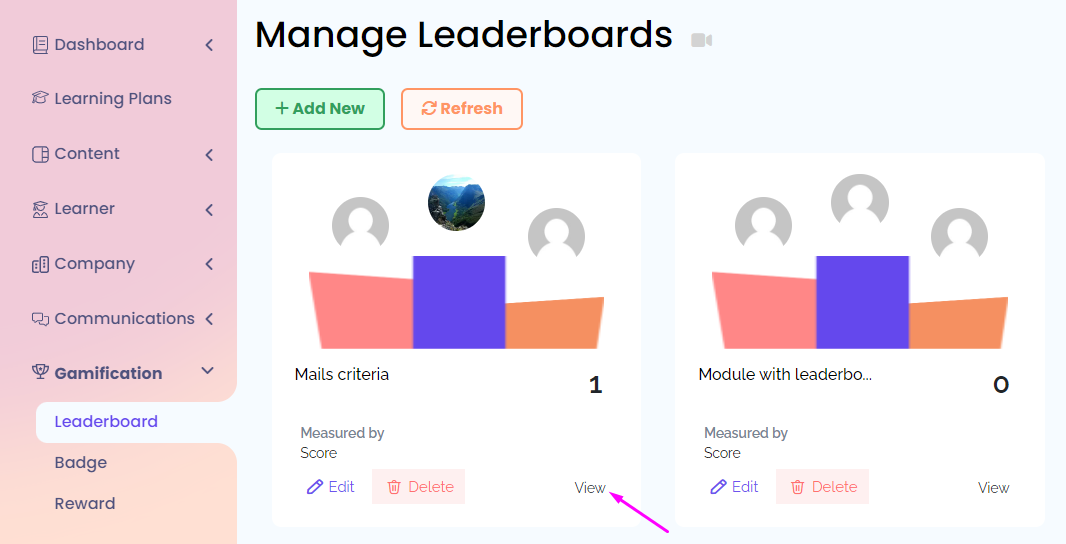
Task: Refresh the leaderboards list
Action: click(x=461, y=109)
